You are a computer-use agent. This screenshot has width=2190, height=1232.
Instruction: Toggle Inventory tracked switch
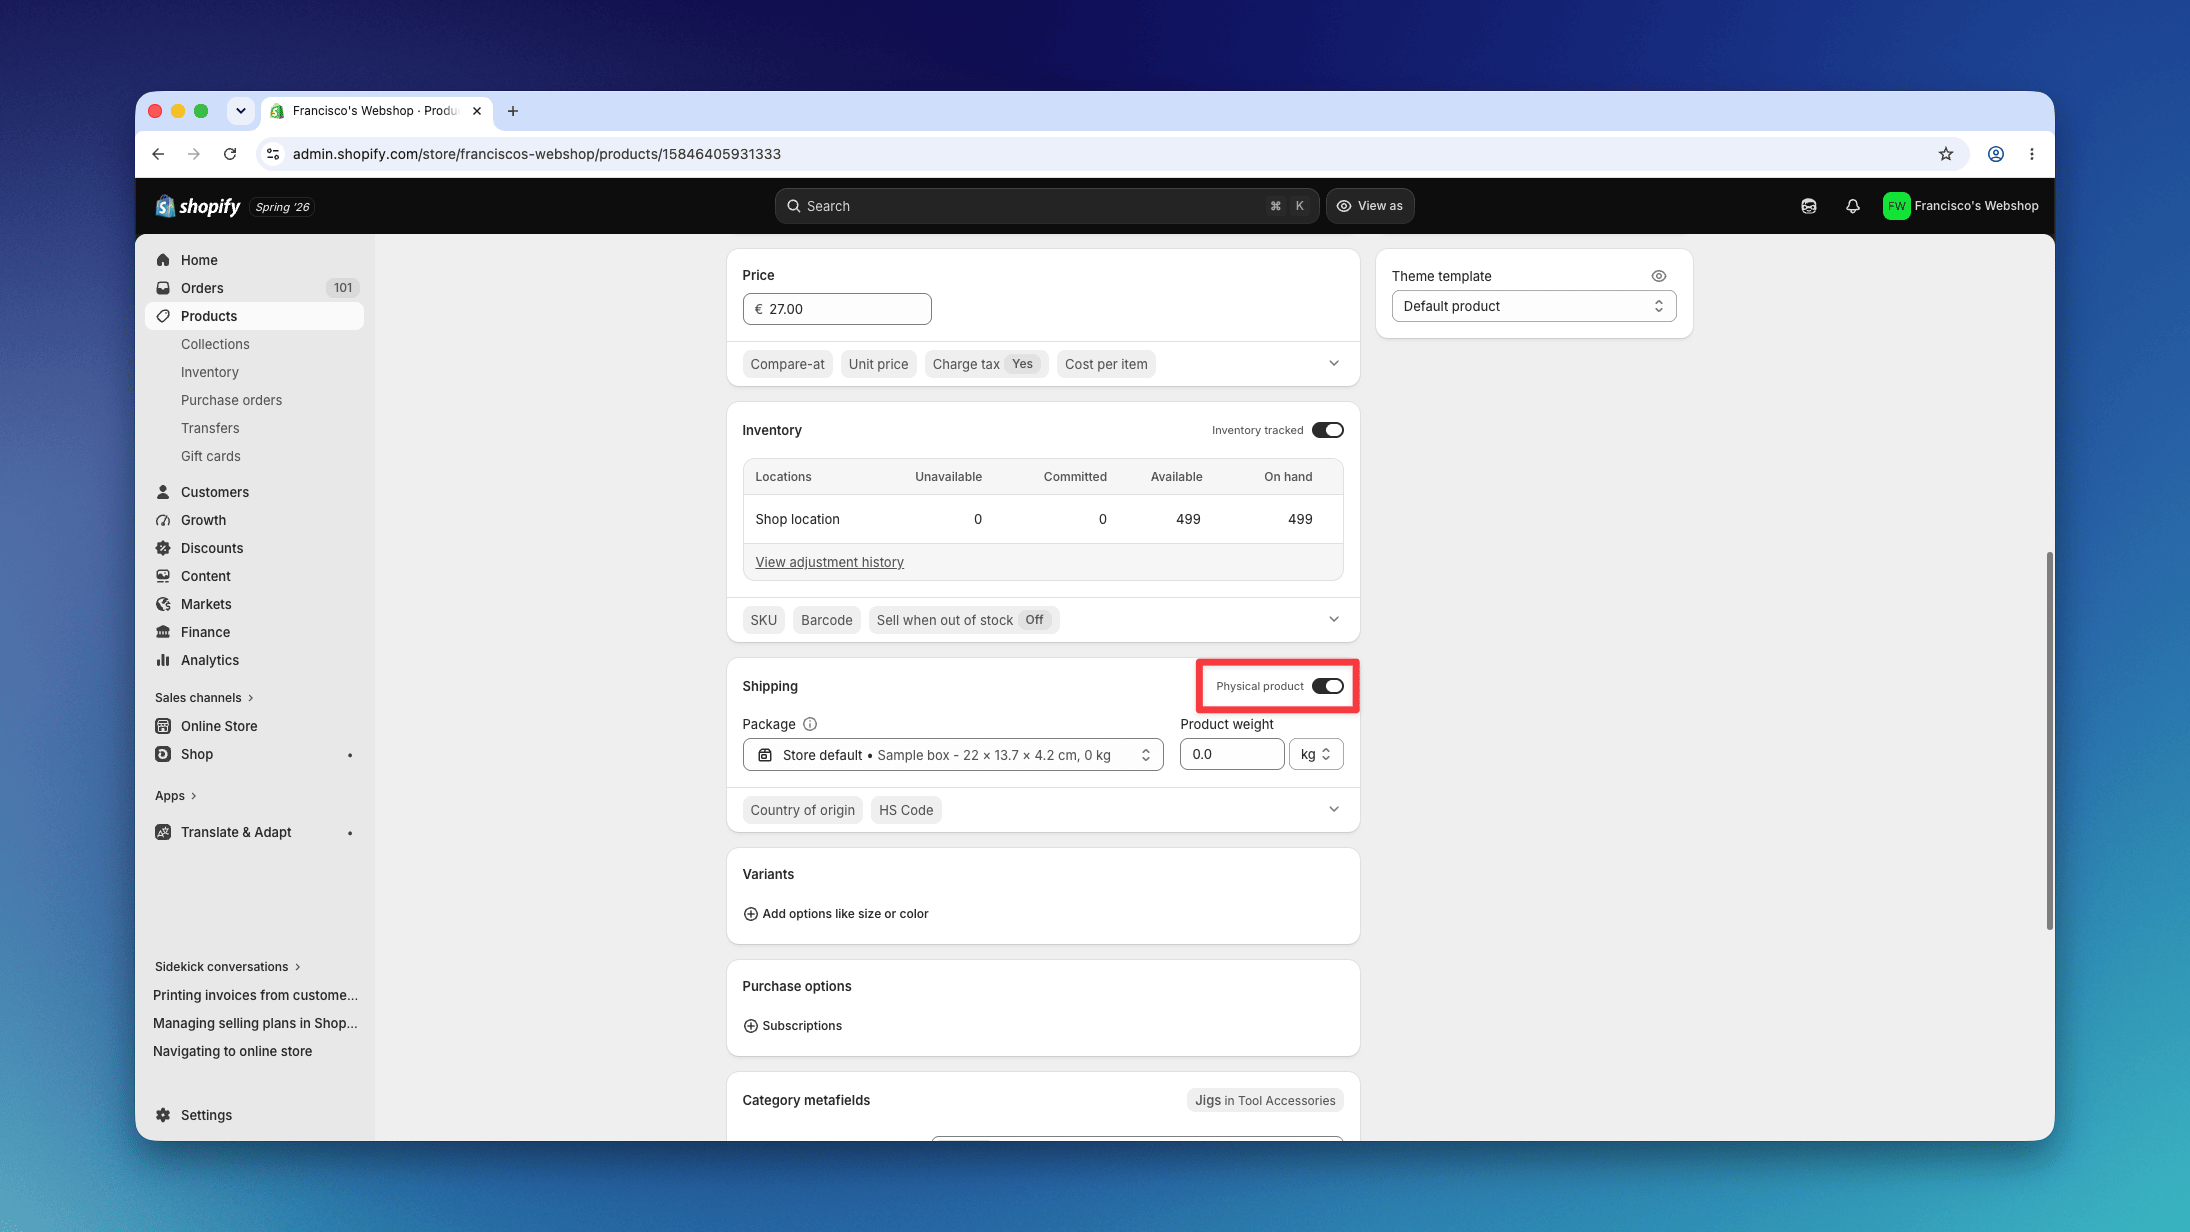click(1328, 430)
